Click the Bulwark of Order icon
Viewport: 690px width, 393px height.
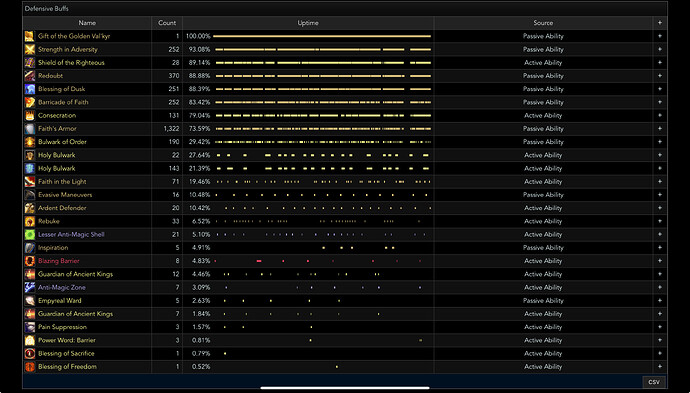pos(29,142)
